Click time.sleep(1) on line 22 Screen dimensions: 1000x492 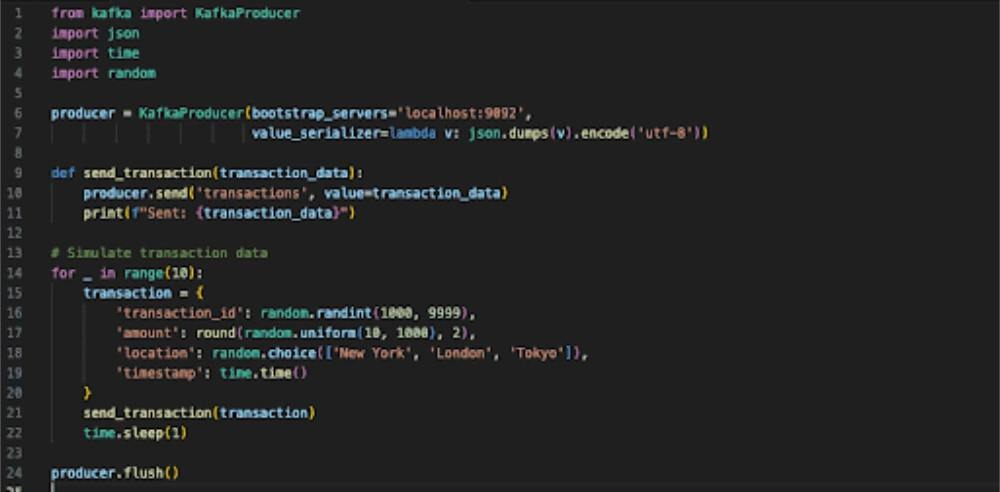tap(135, 433)
